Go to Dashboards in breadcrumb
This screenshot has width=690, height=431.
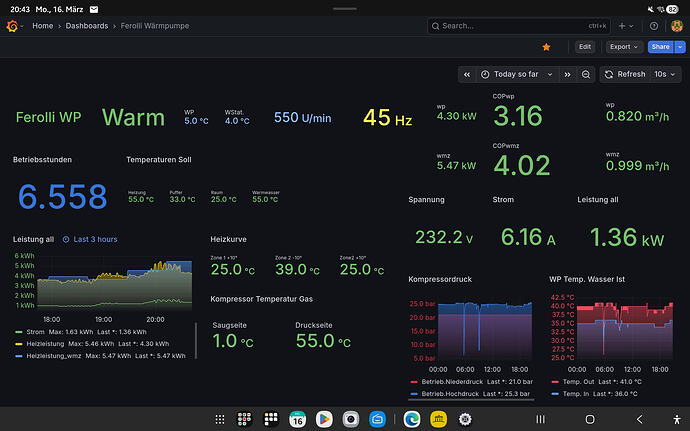click(x=87, y=26)
